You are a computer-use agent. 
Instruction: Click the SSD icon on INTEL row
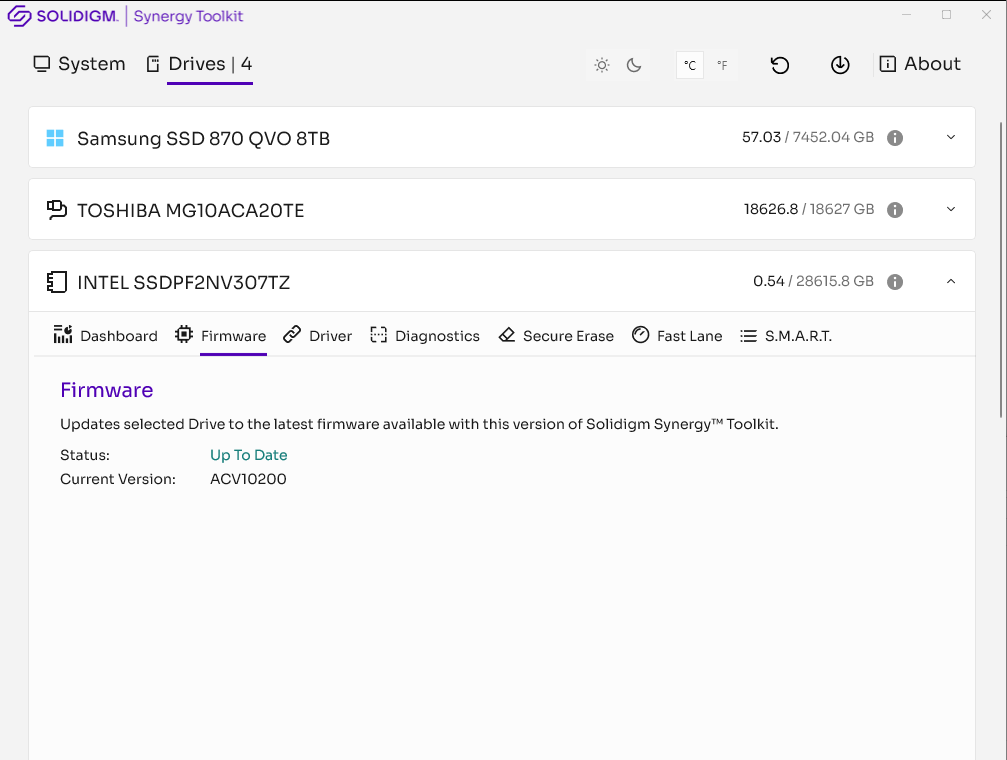tap(57, 282)
